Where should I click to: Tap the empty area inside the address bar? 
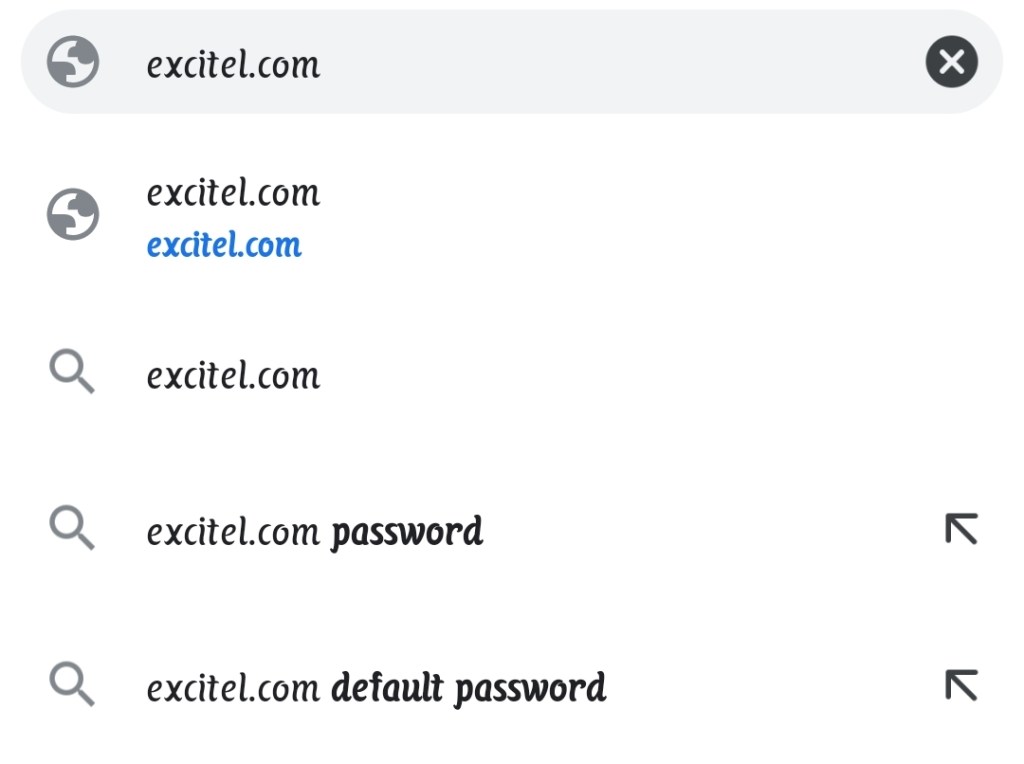[620, 62]
